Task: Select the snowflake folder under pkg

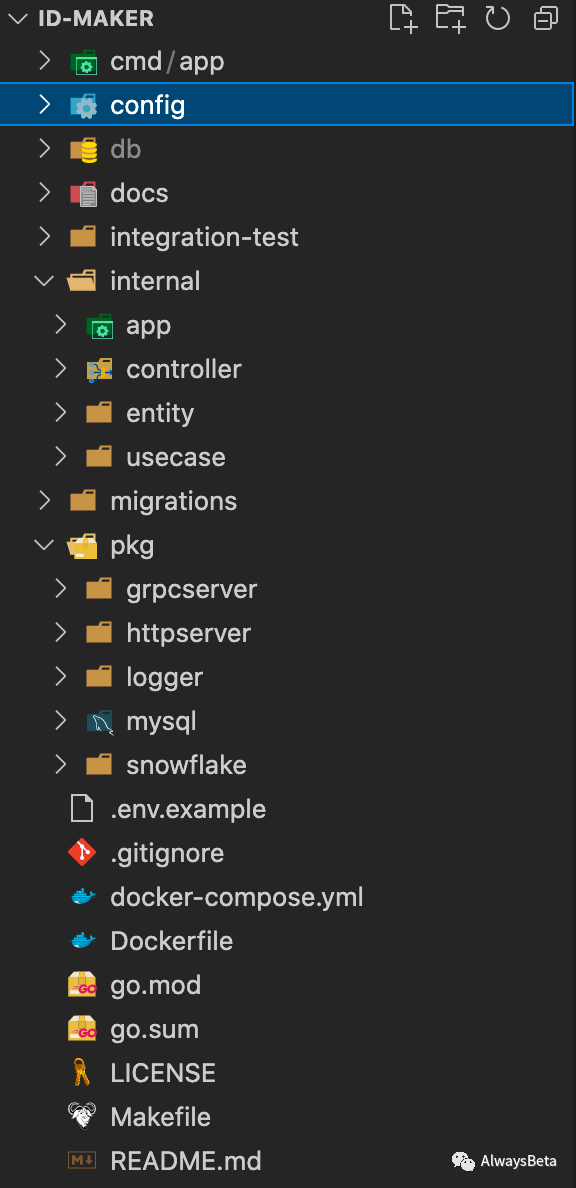Action: [186, 765]
